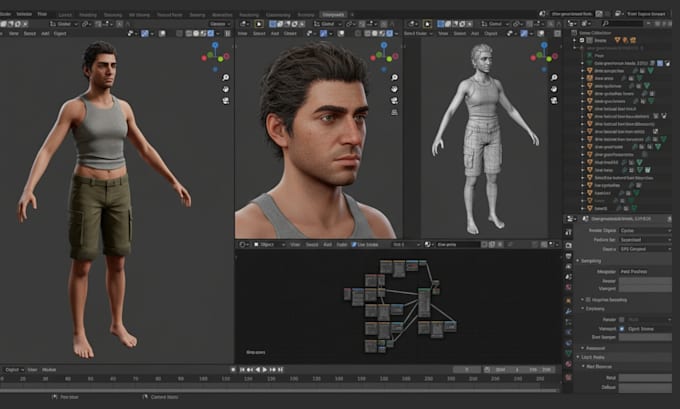The width and height of the screenshot is (680, 409).
Task: Click top blue Z axis on full-body viewport gizmo
Action: [x=215, y=45]
